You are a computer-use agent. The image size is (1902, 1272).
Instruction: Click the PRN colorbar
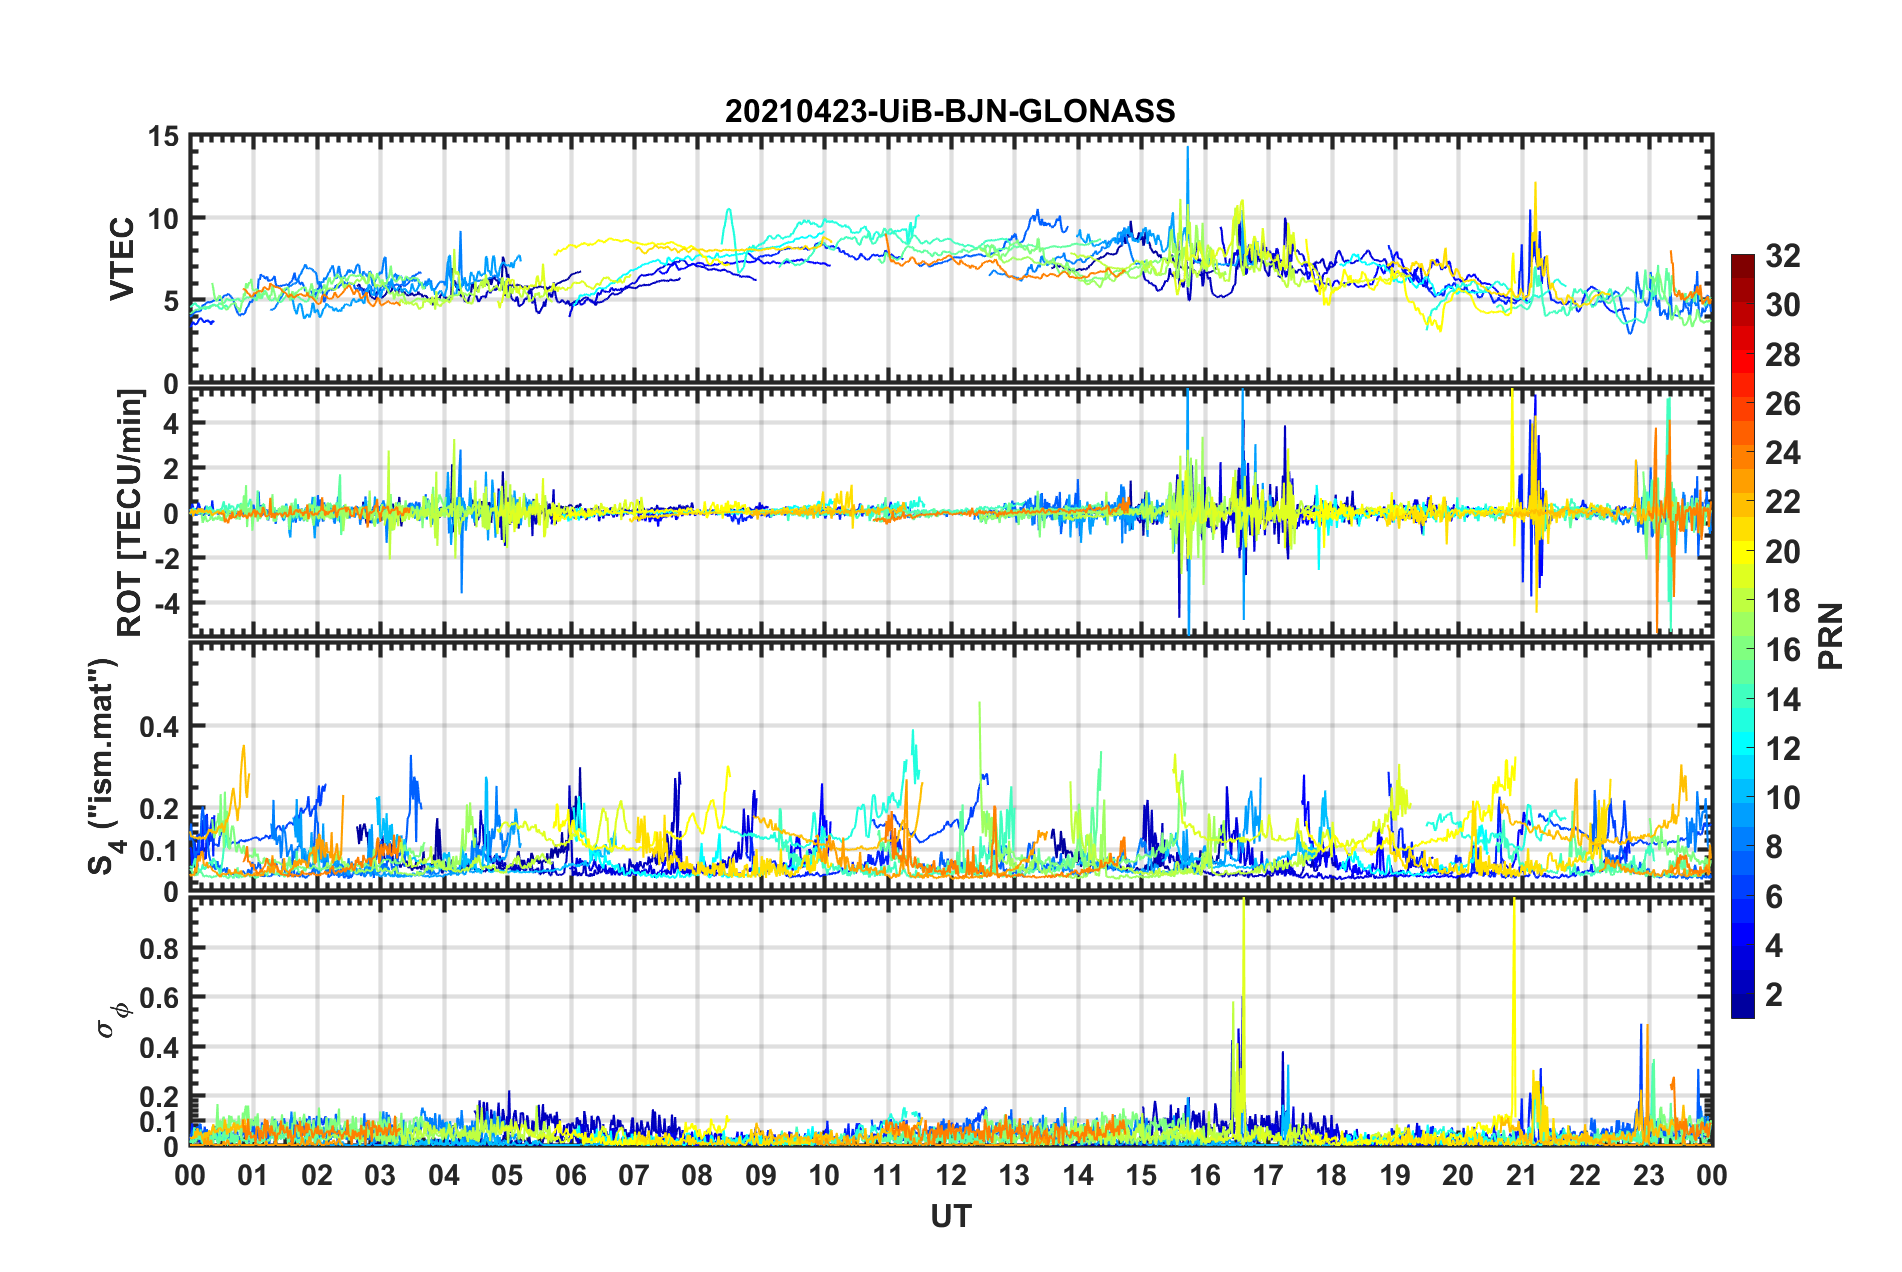click(x=1742, y=636)
